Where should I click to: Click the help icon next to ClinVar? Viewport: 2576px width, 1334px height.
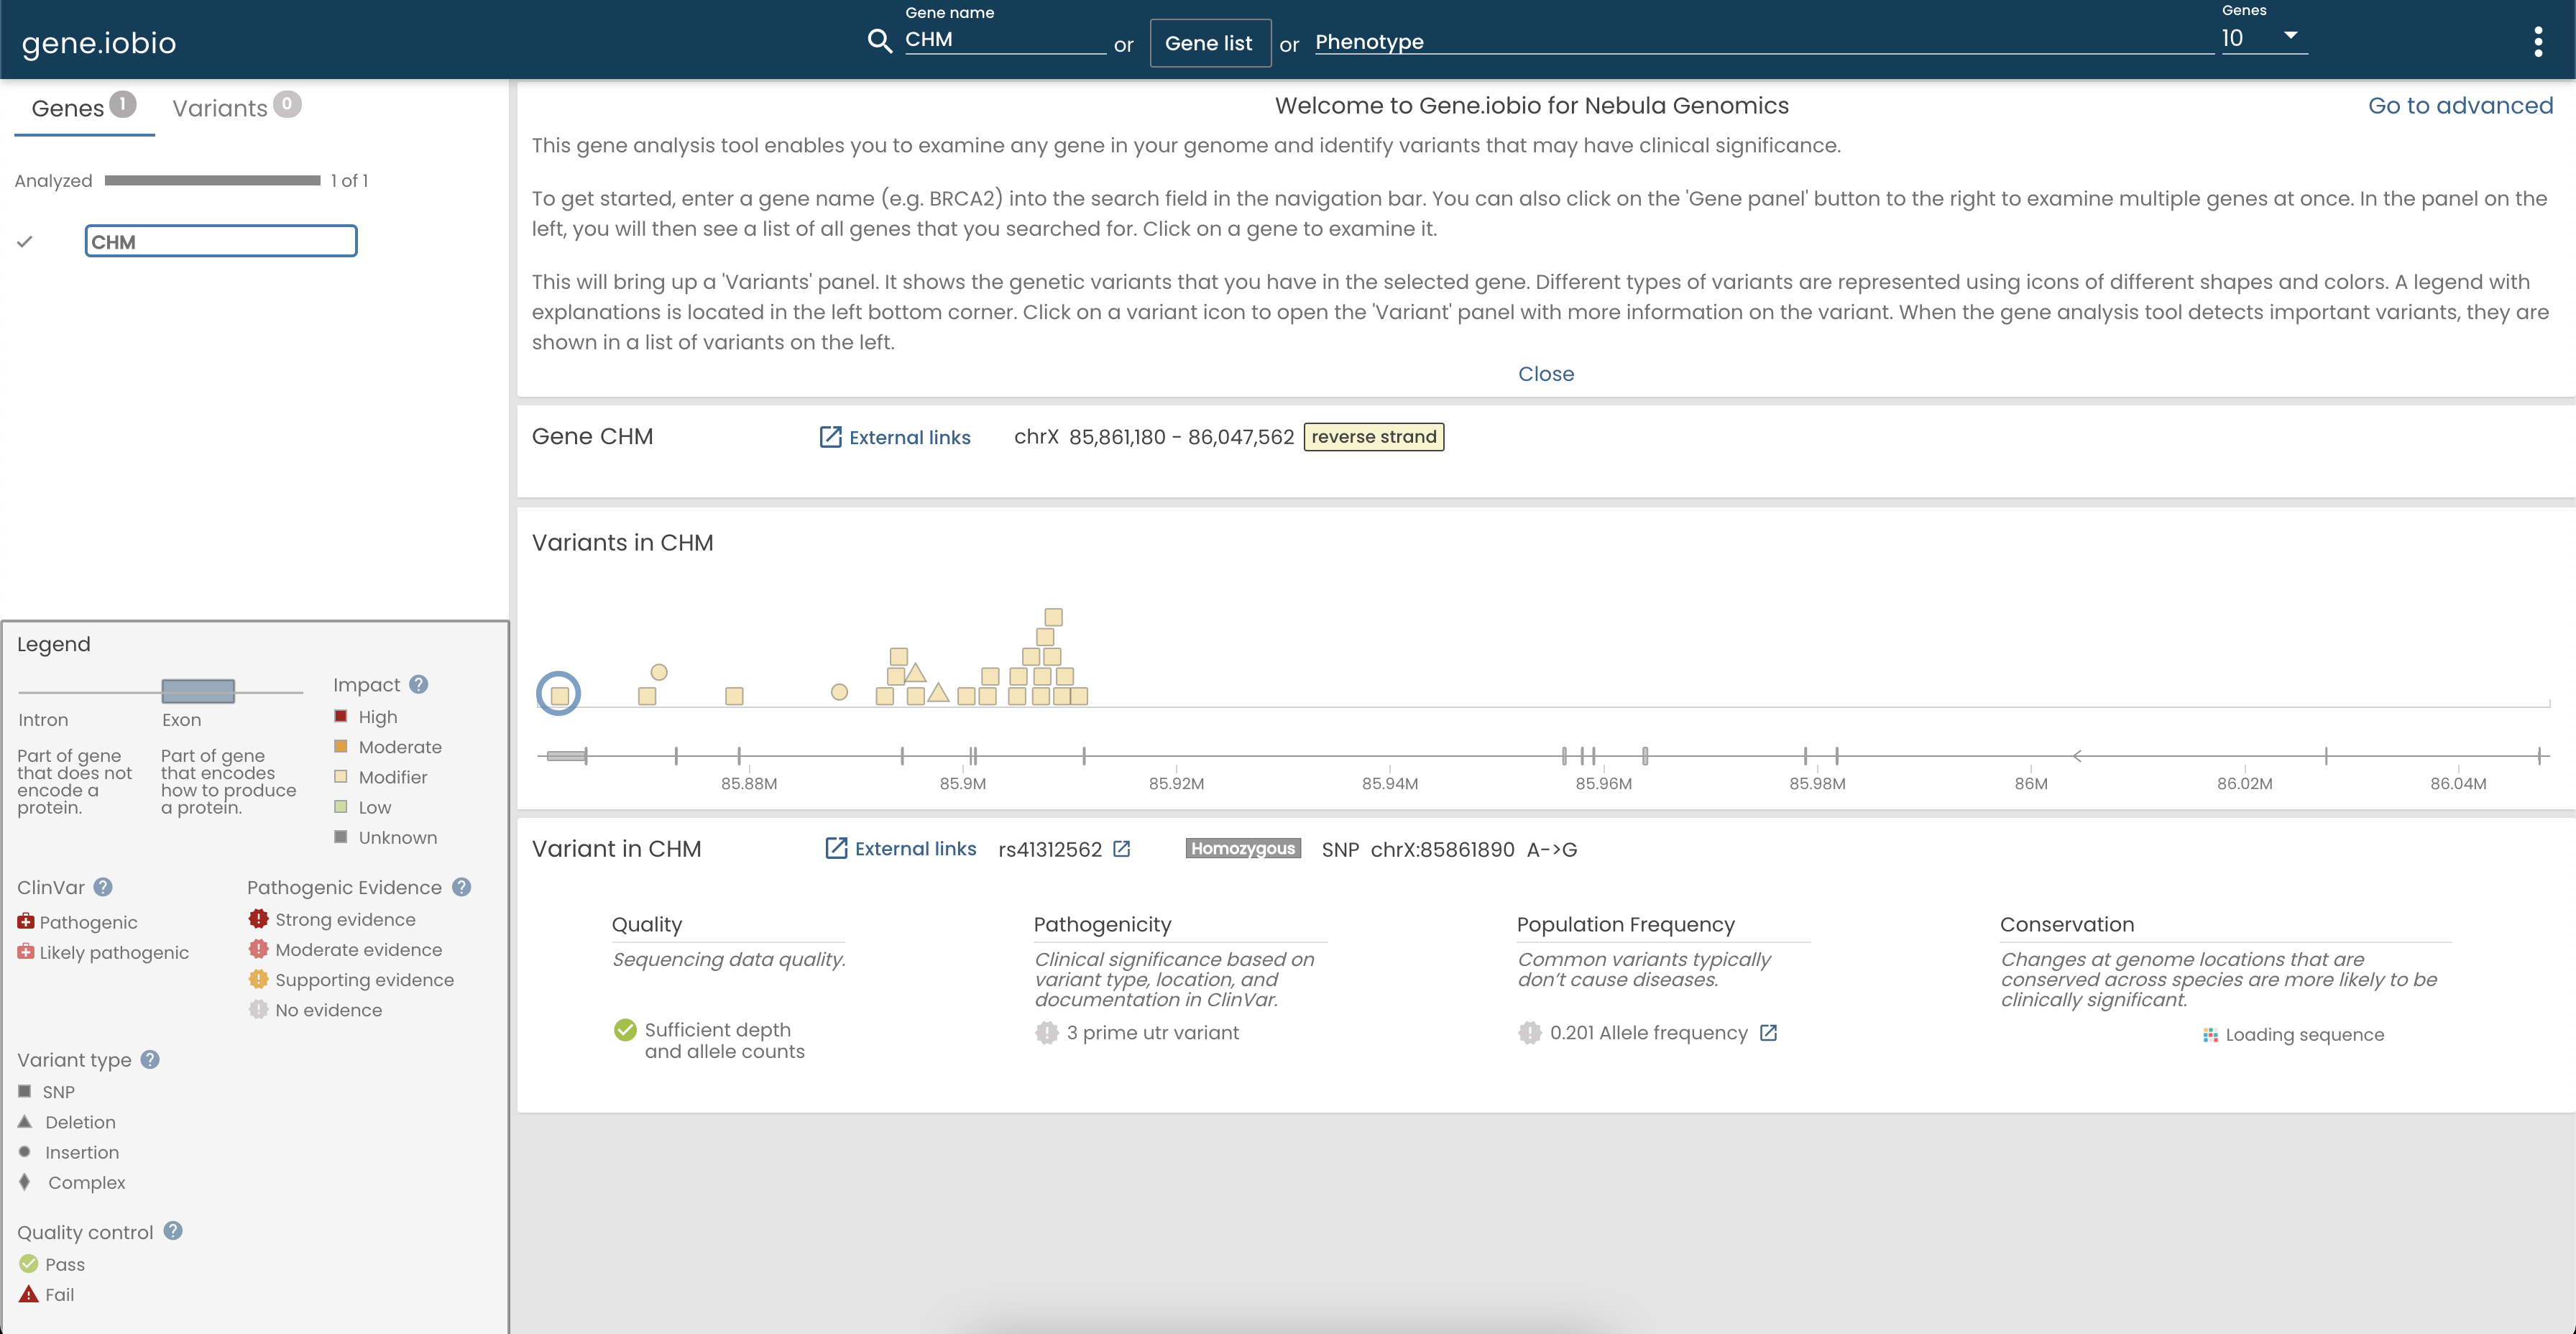click(x=103, y=887)
